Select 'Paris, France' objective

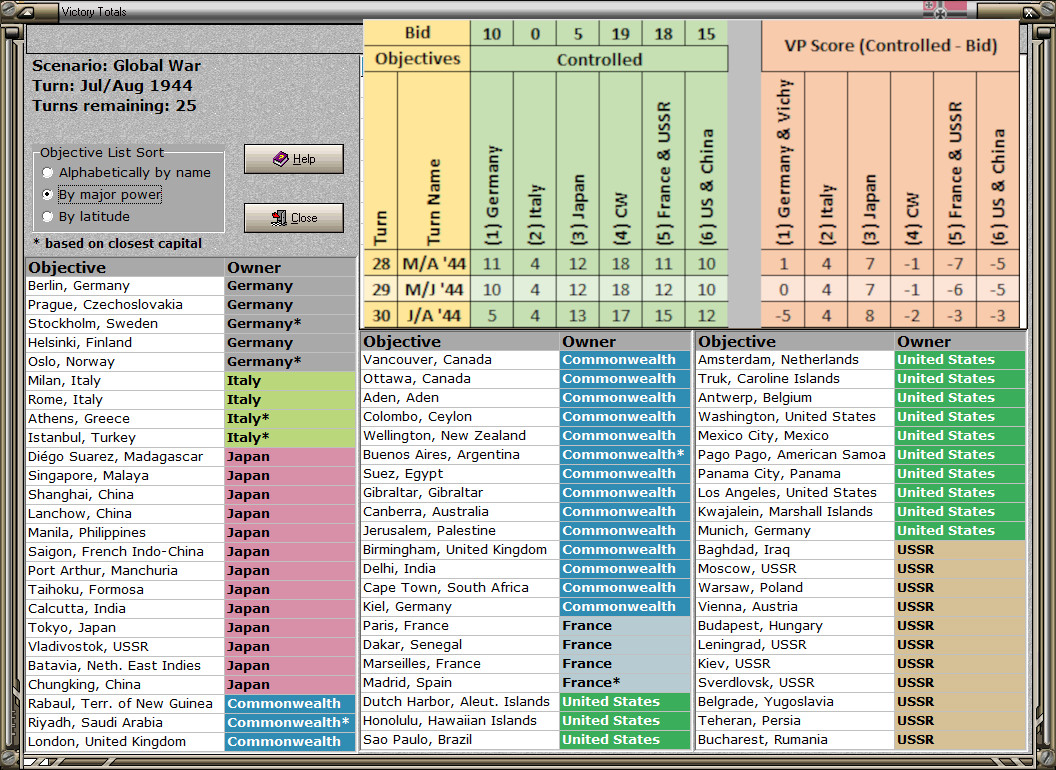(x=460, y=626)
